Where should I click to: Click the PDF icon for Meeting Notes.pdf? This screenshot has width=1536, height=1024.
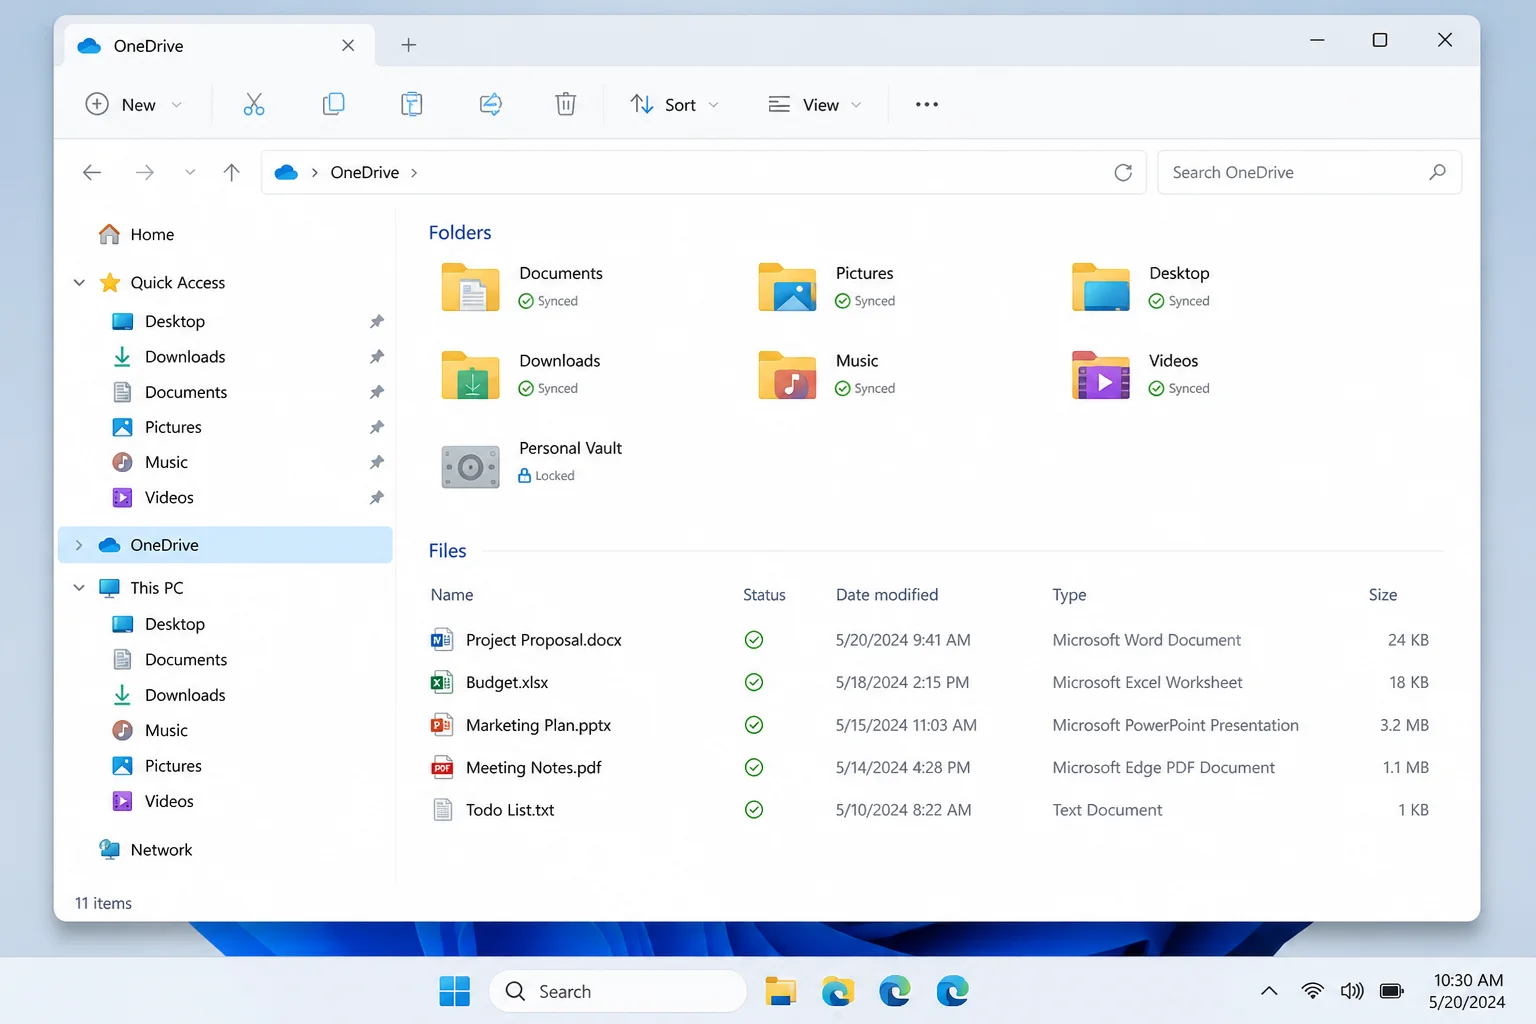click(442, 768)
